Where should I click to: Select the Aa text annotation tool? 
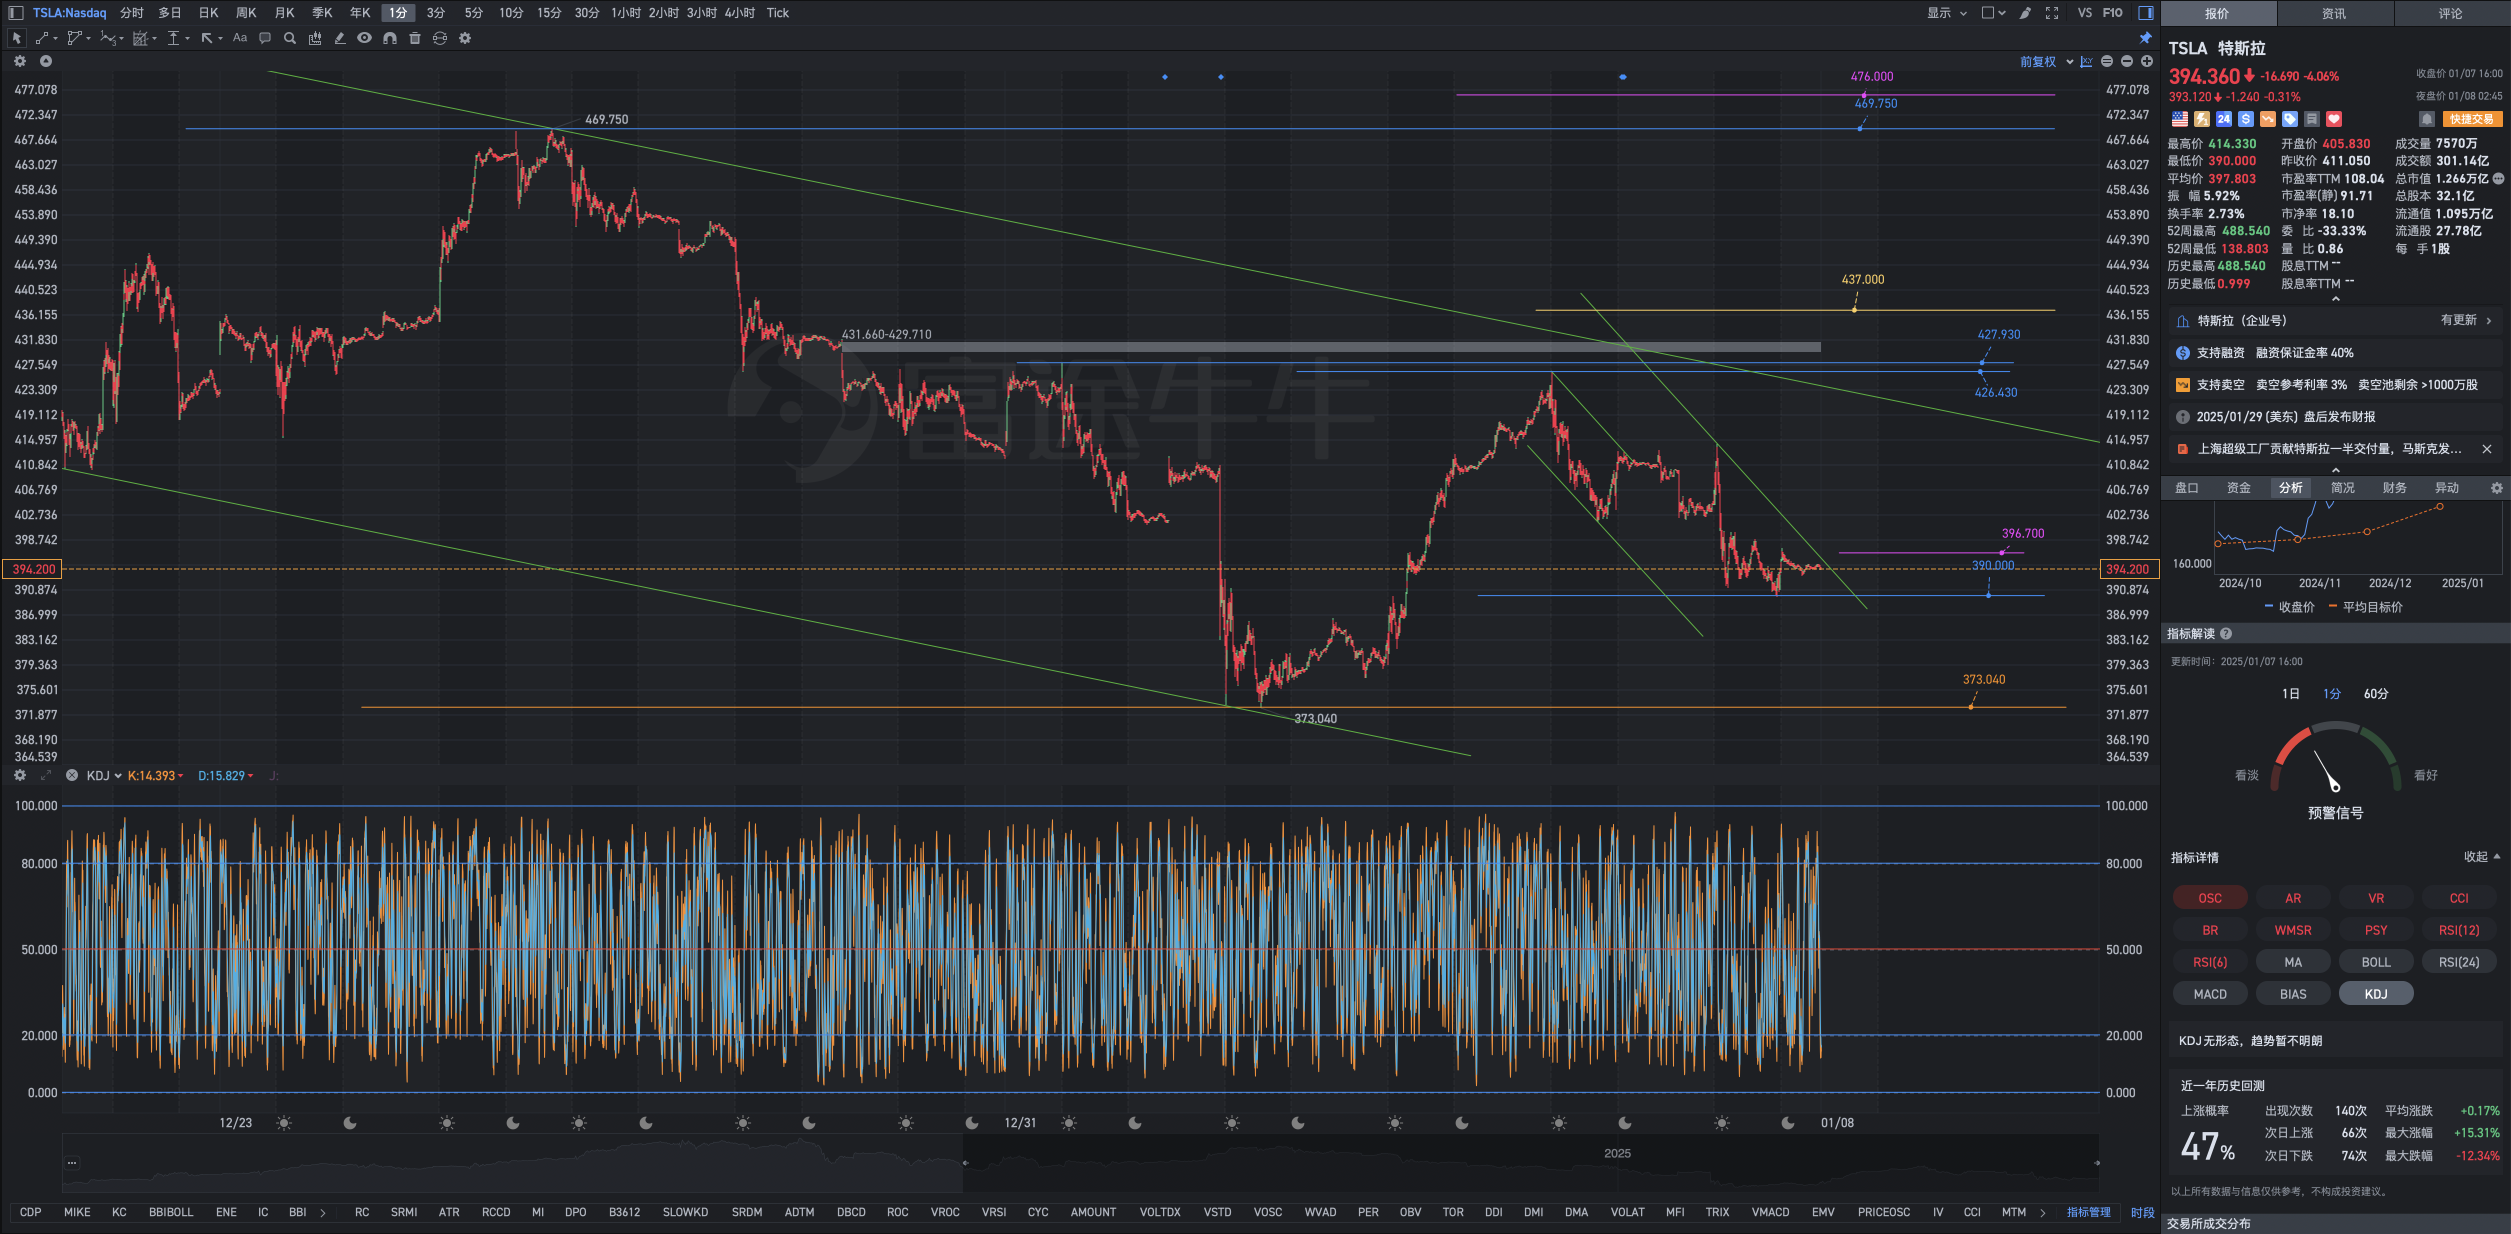pos(240,38)
